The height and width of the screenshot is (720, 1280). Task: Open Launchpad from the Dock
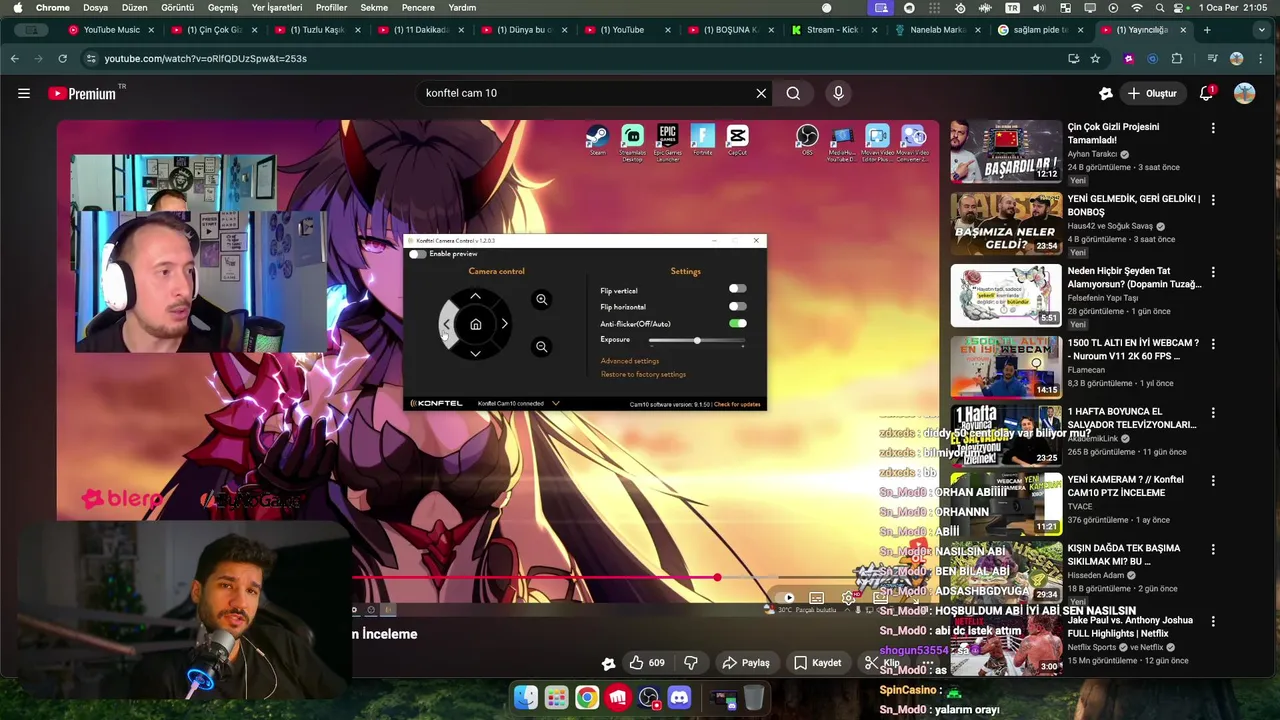coord(556,697)
